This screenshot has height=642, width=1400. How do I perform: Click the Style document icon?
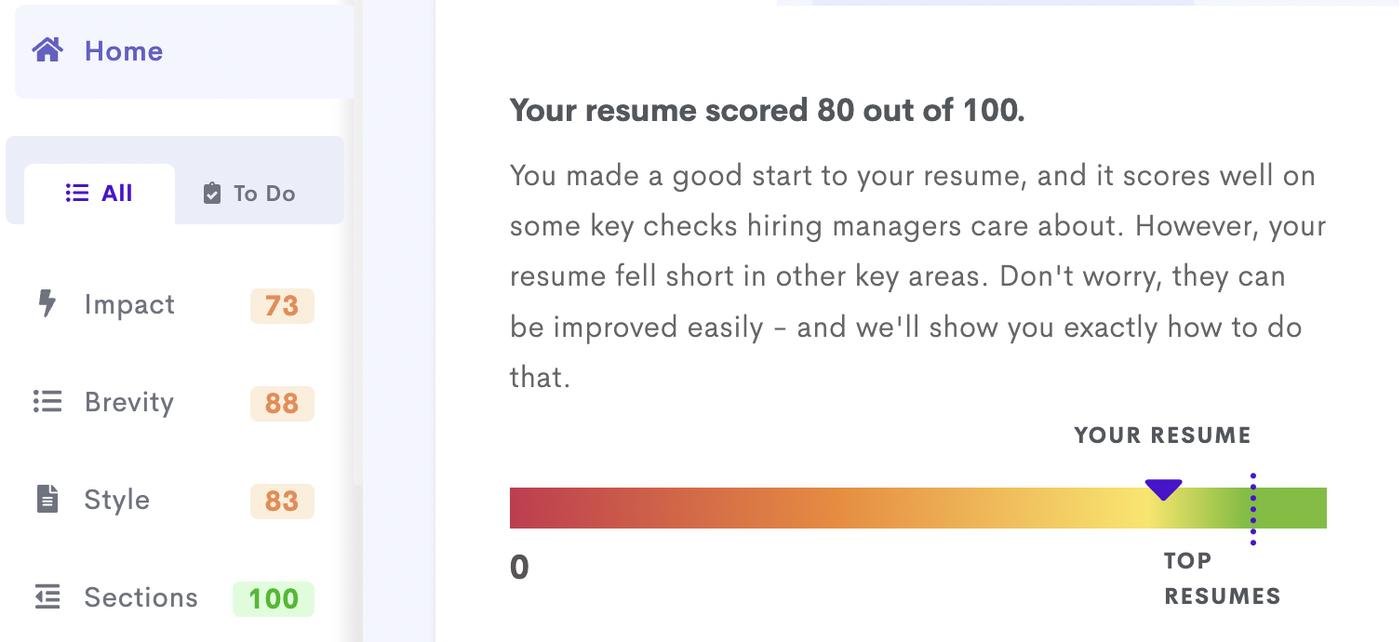[x=47, y=498]
